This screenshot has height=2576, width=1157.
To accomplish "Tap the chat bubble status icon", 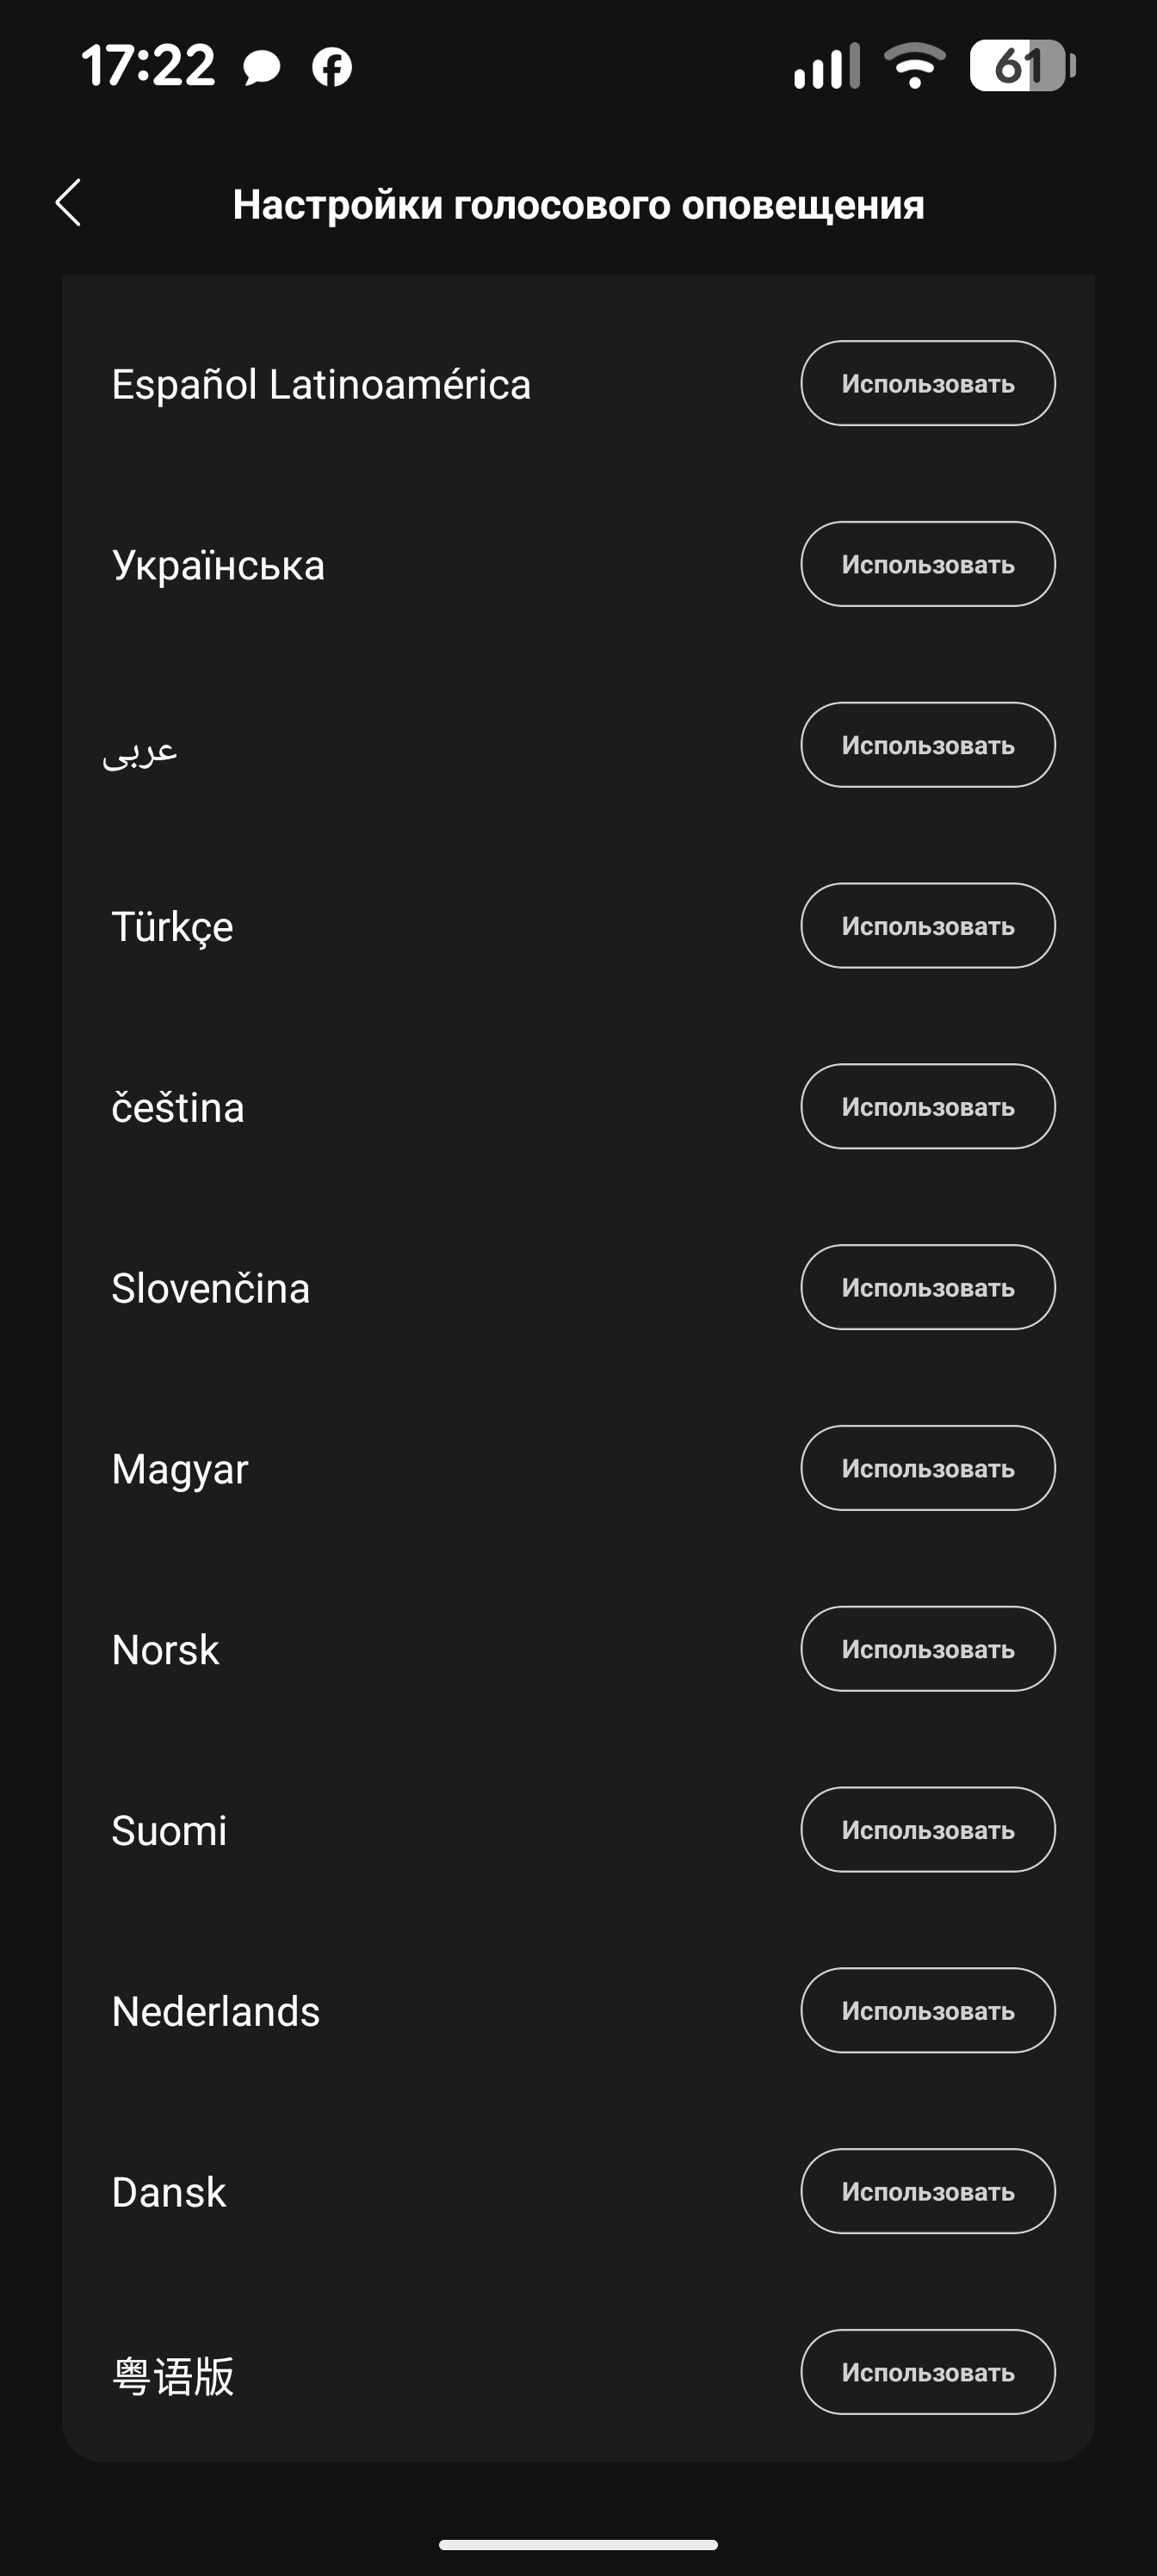I will (262, 67).
